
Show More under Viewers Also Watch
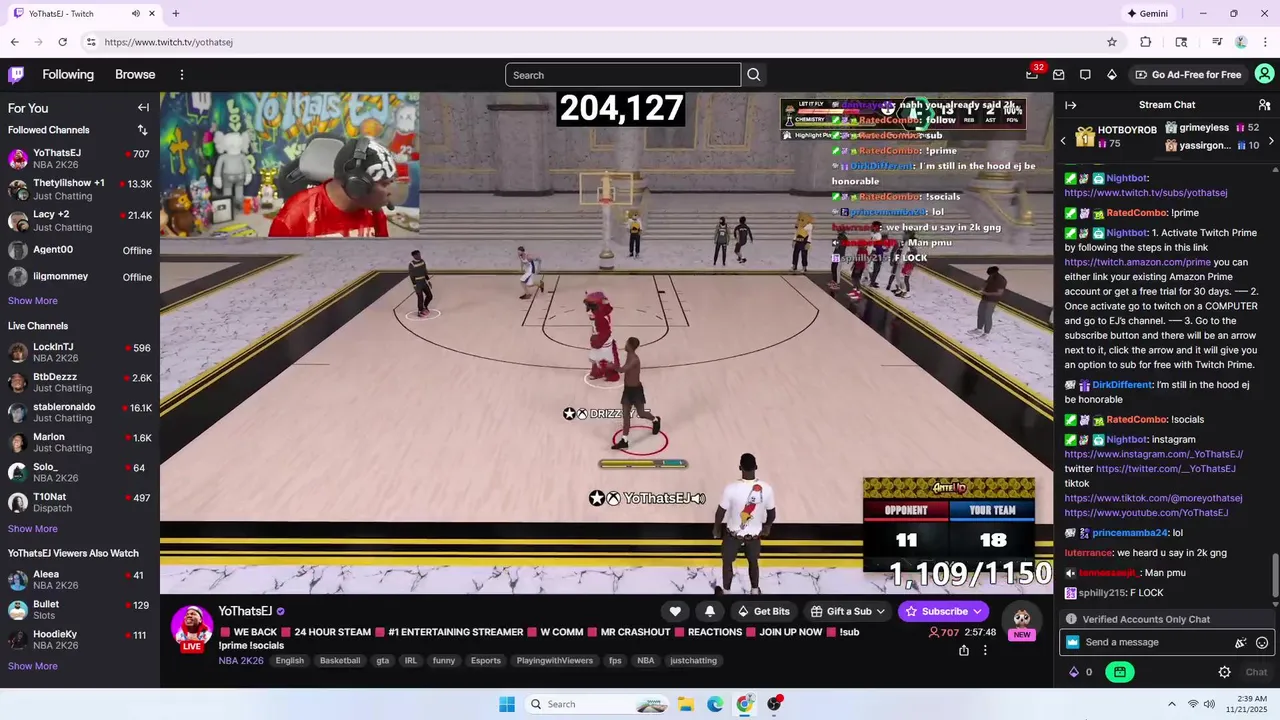pos(33,666)
